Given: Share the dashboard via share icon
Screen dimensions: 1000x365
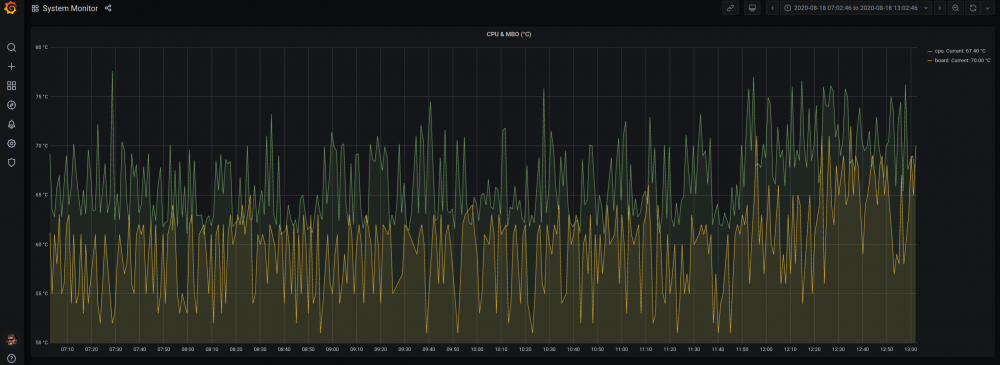Looking at the screenshot, I should tap(108, 8).
